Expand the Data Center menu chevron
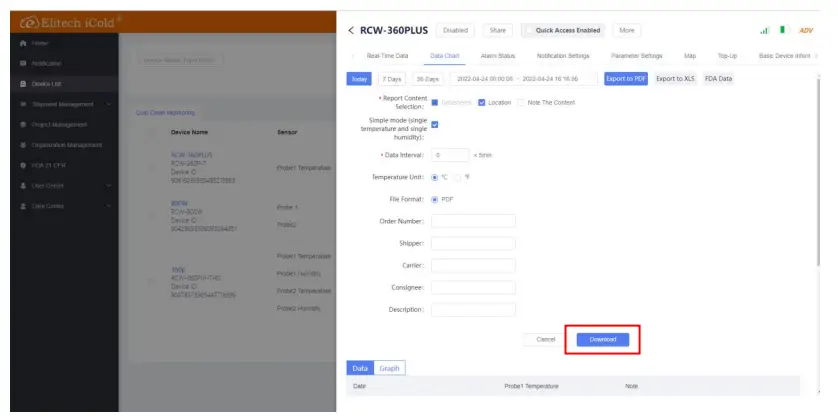The width and height of the screenshot is (838, 416). click(109, 206)
